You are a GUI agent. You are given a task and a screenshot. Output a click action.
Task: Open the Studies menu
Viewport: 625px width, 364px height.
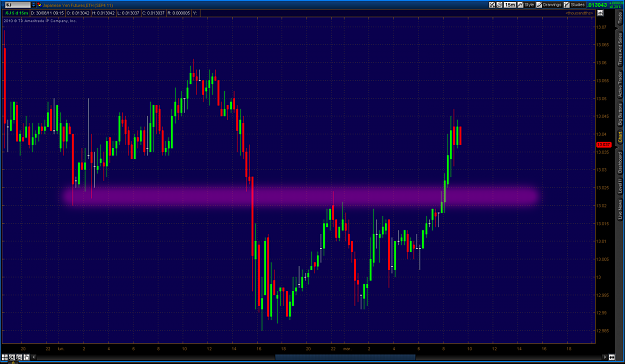(x=578, y=5)
